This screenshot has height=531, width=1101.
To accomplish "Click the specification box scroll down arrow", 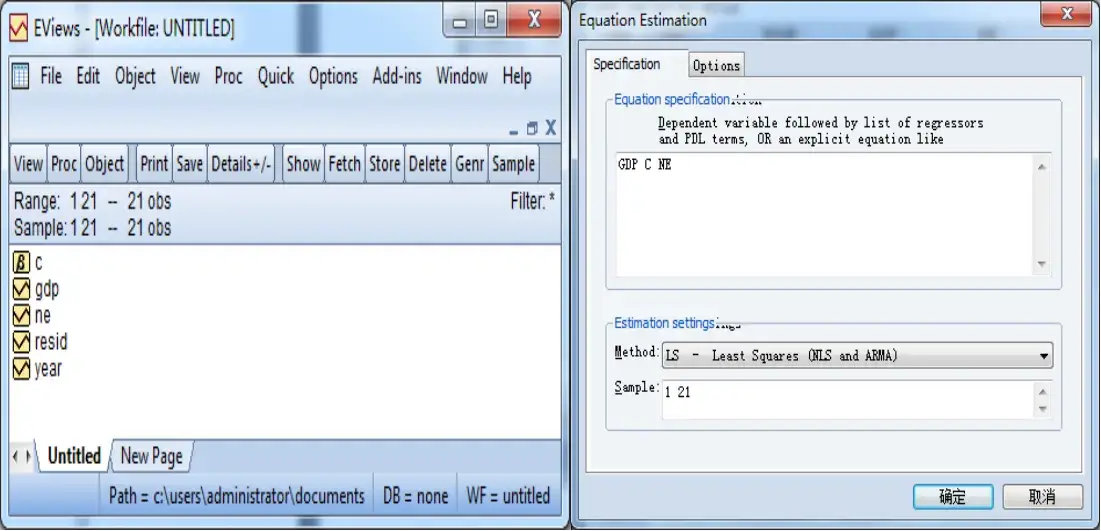I will 1042,264.
